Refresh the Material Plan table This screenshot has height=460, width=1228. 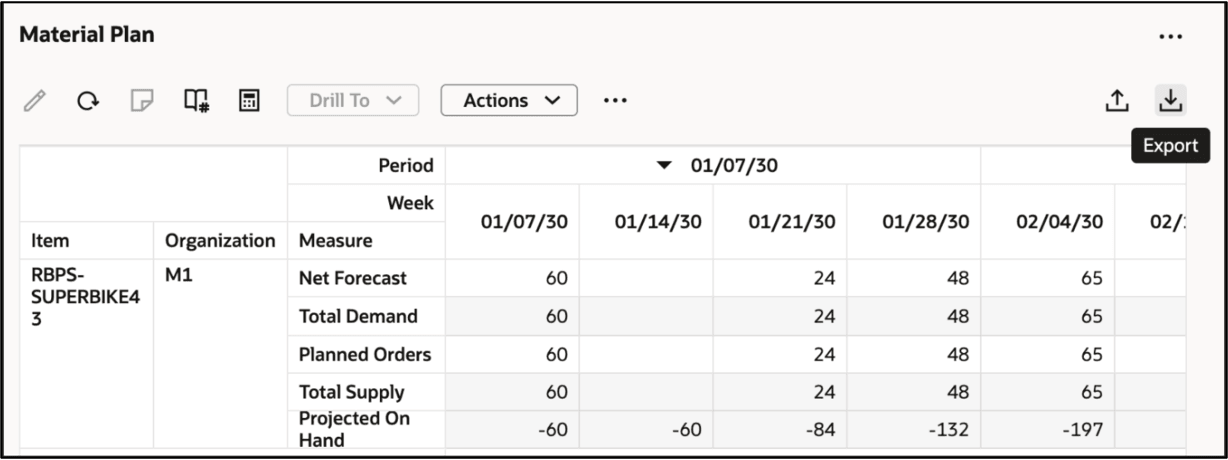coord(89,100)
